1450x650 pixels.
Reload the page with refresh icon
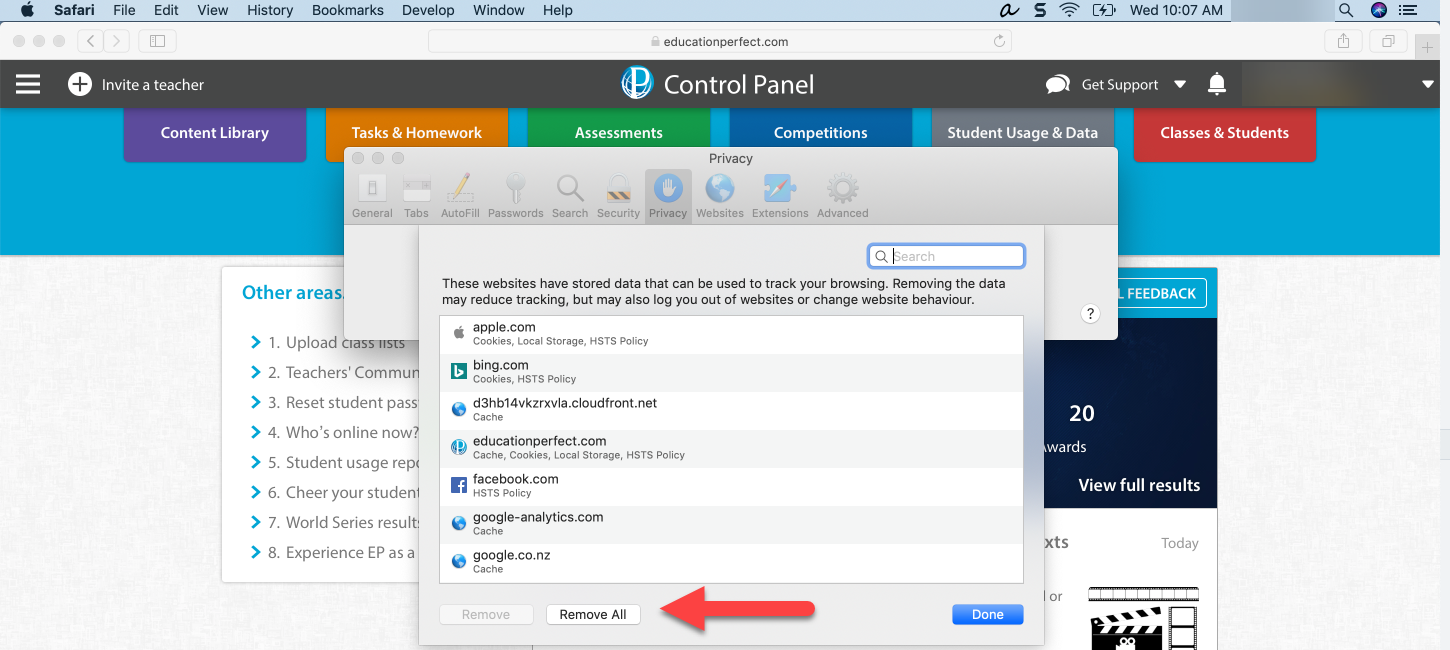(999, 41)
